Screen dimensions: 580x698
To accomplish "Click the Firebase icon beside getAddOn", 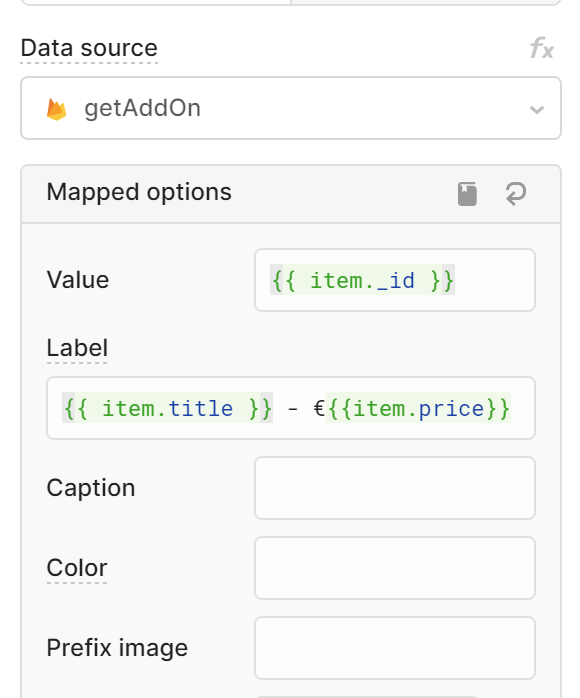I will pyautogui.click(x=57, y=109).
